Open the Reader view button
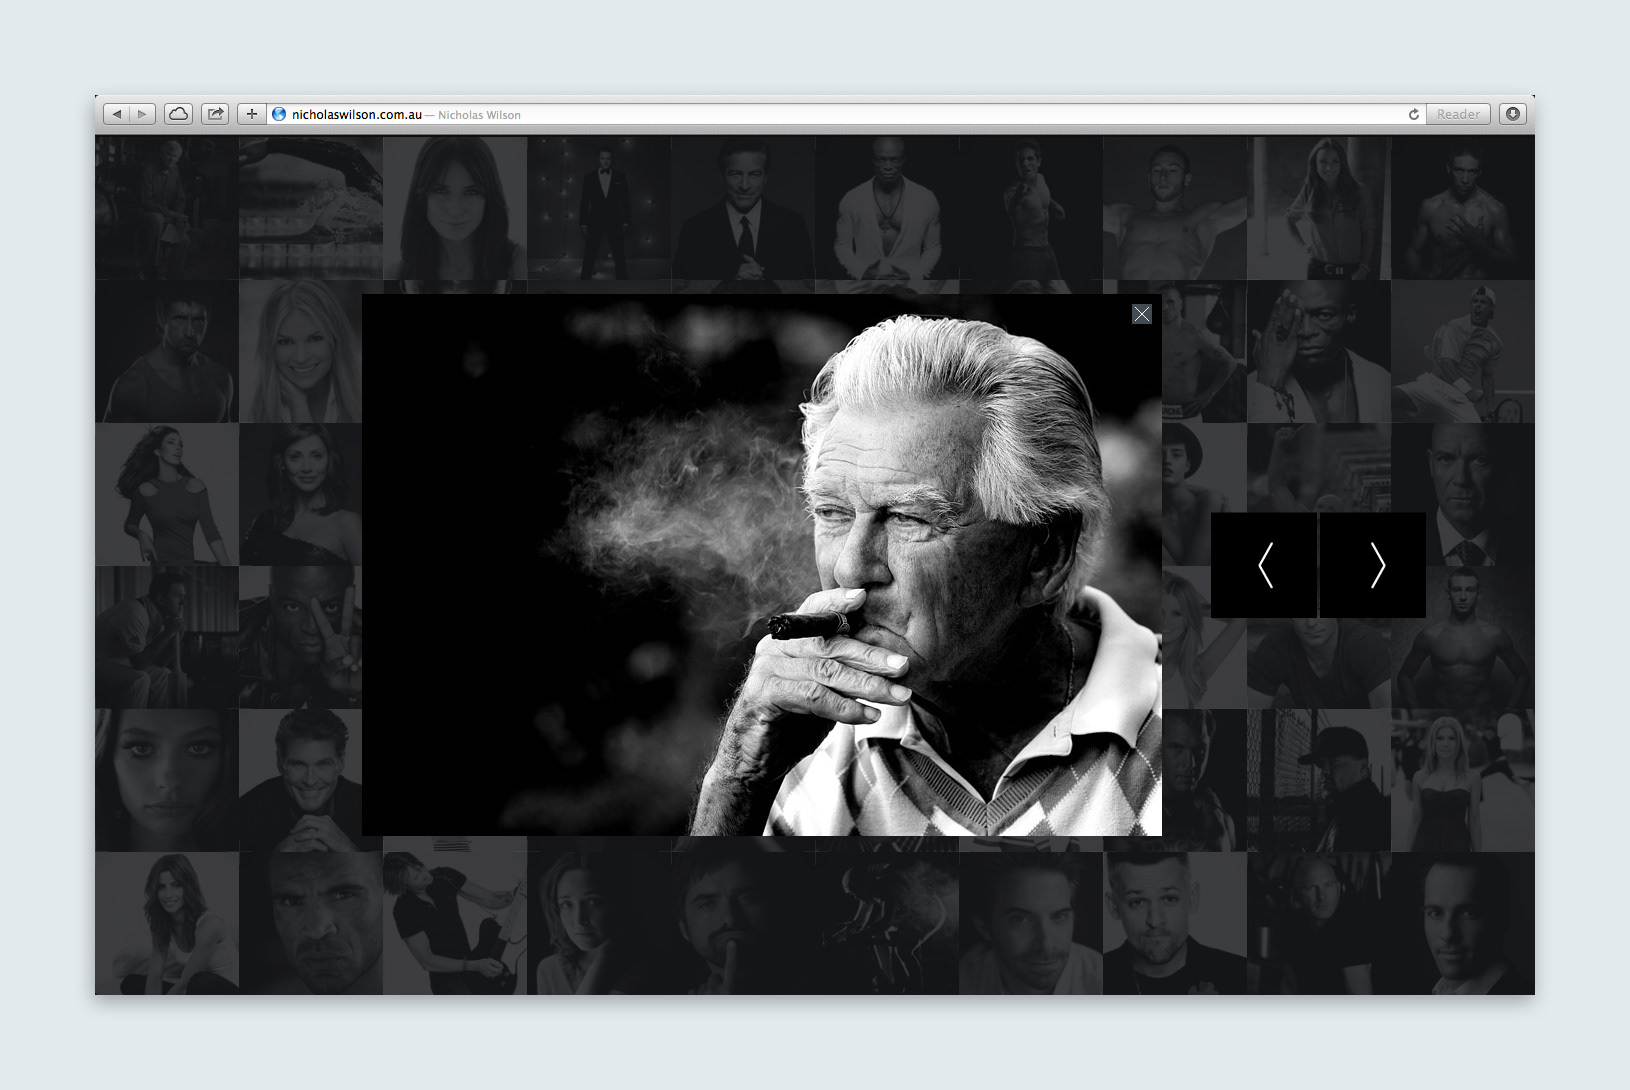This screenshot has width=1630, height=1090. (1458, 114)
